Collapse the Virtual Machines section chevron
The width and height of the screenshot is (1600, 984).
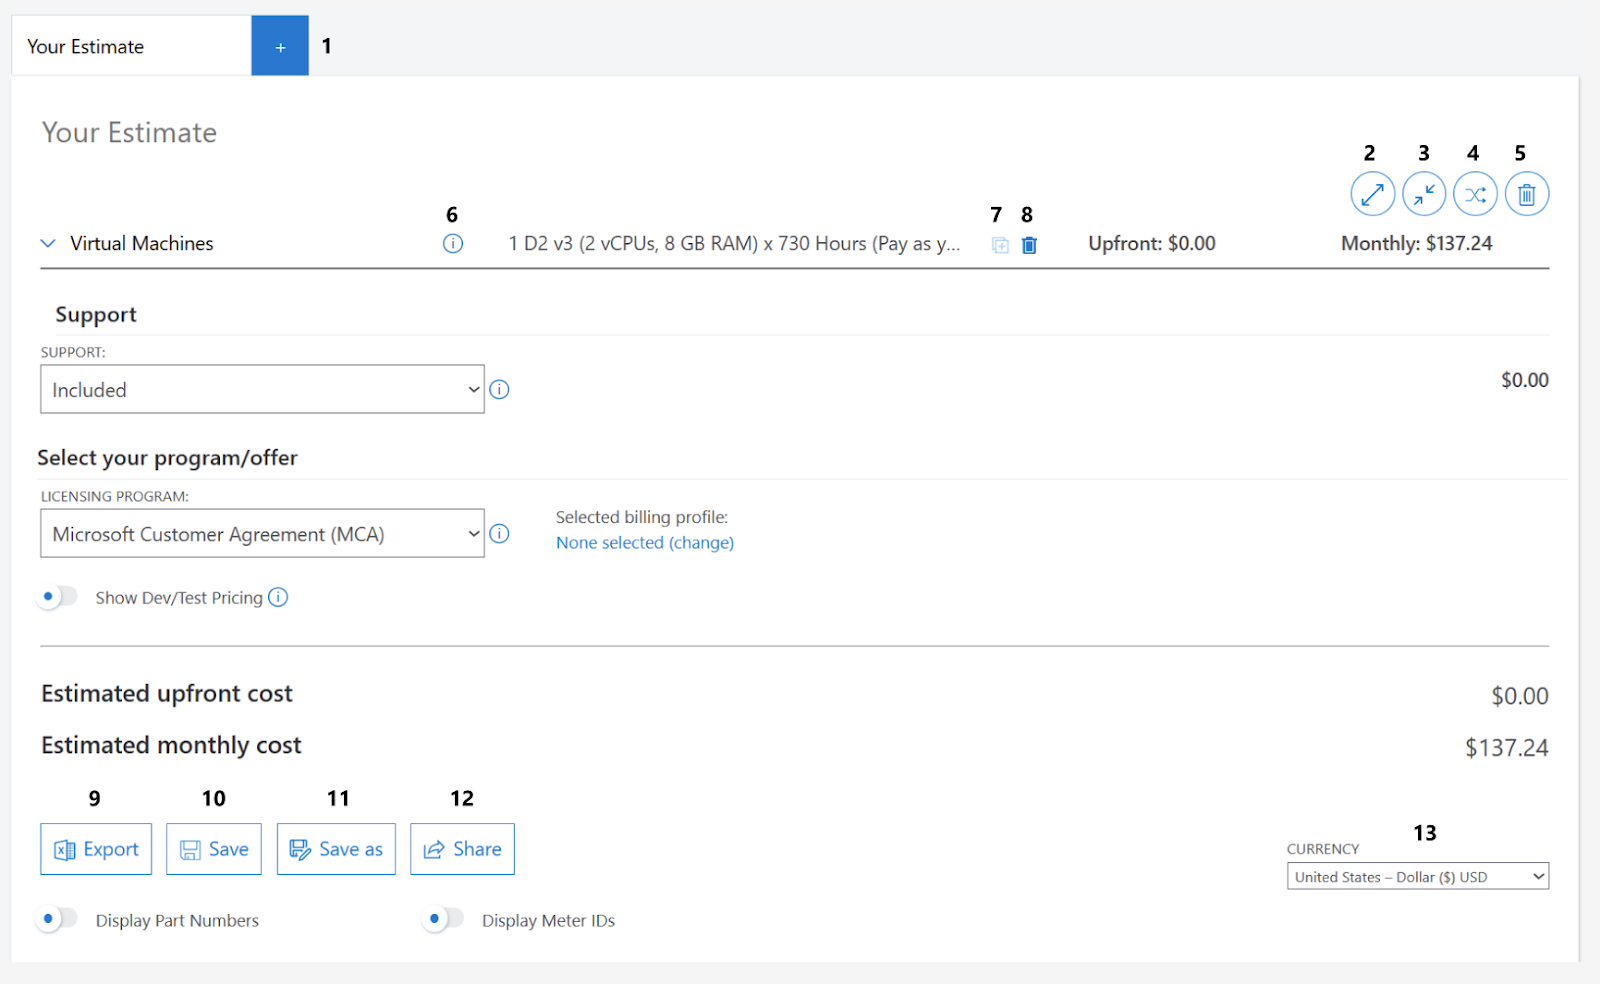pos(47,243)
